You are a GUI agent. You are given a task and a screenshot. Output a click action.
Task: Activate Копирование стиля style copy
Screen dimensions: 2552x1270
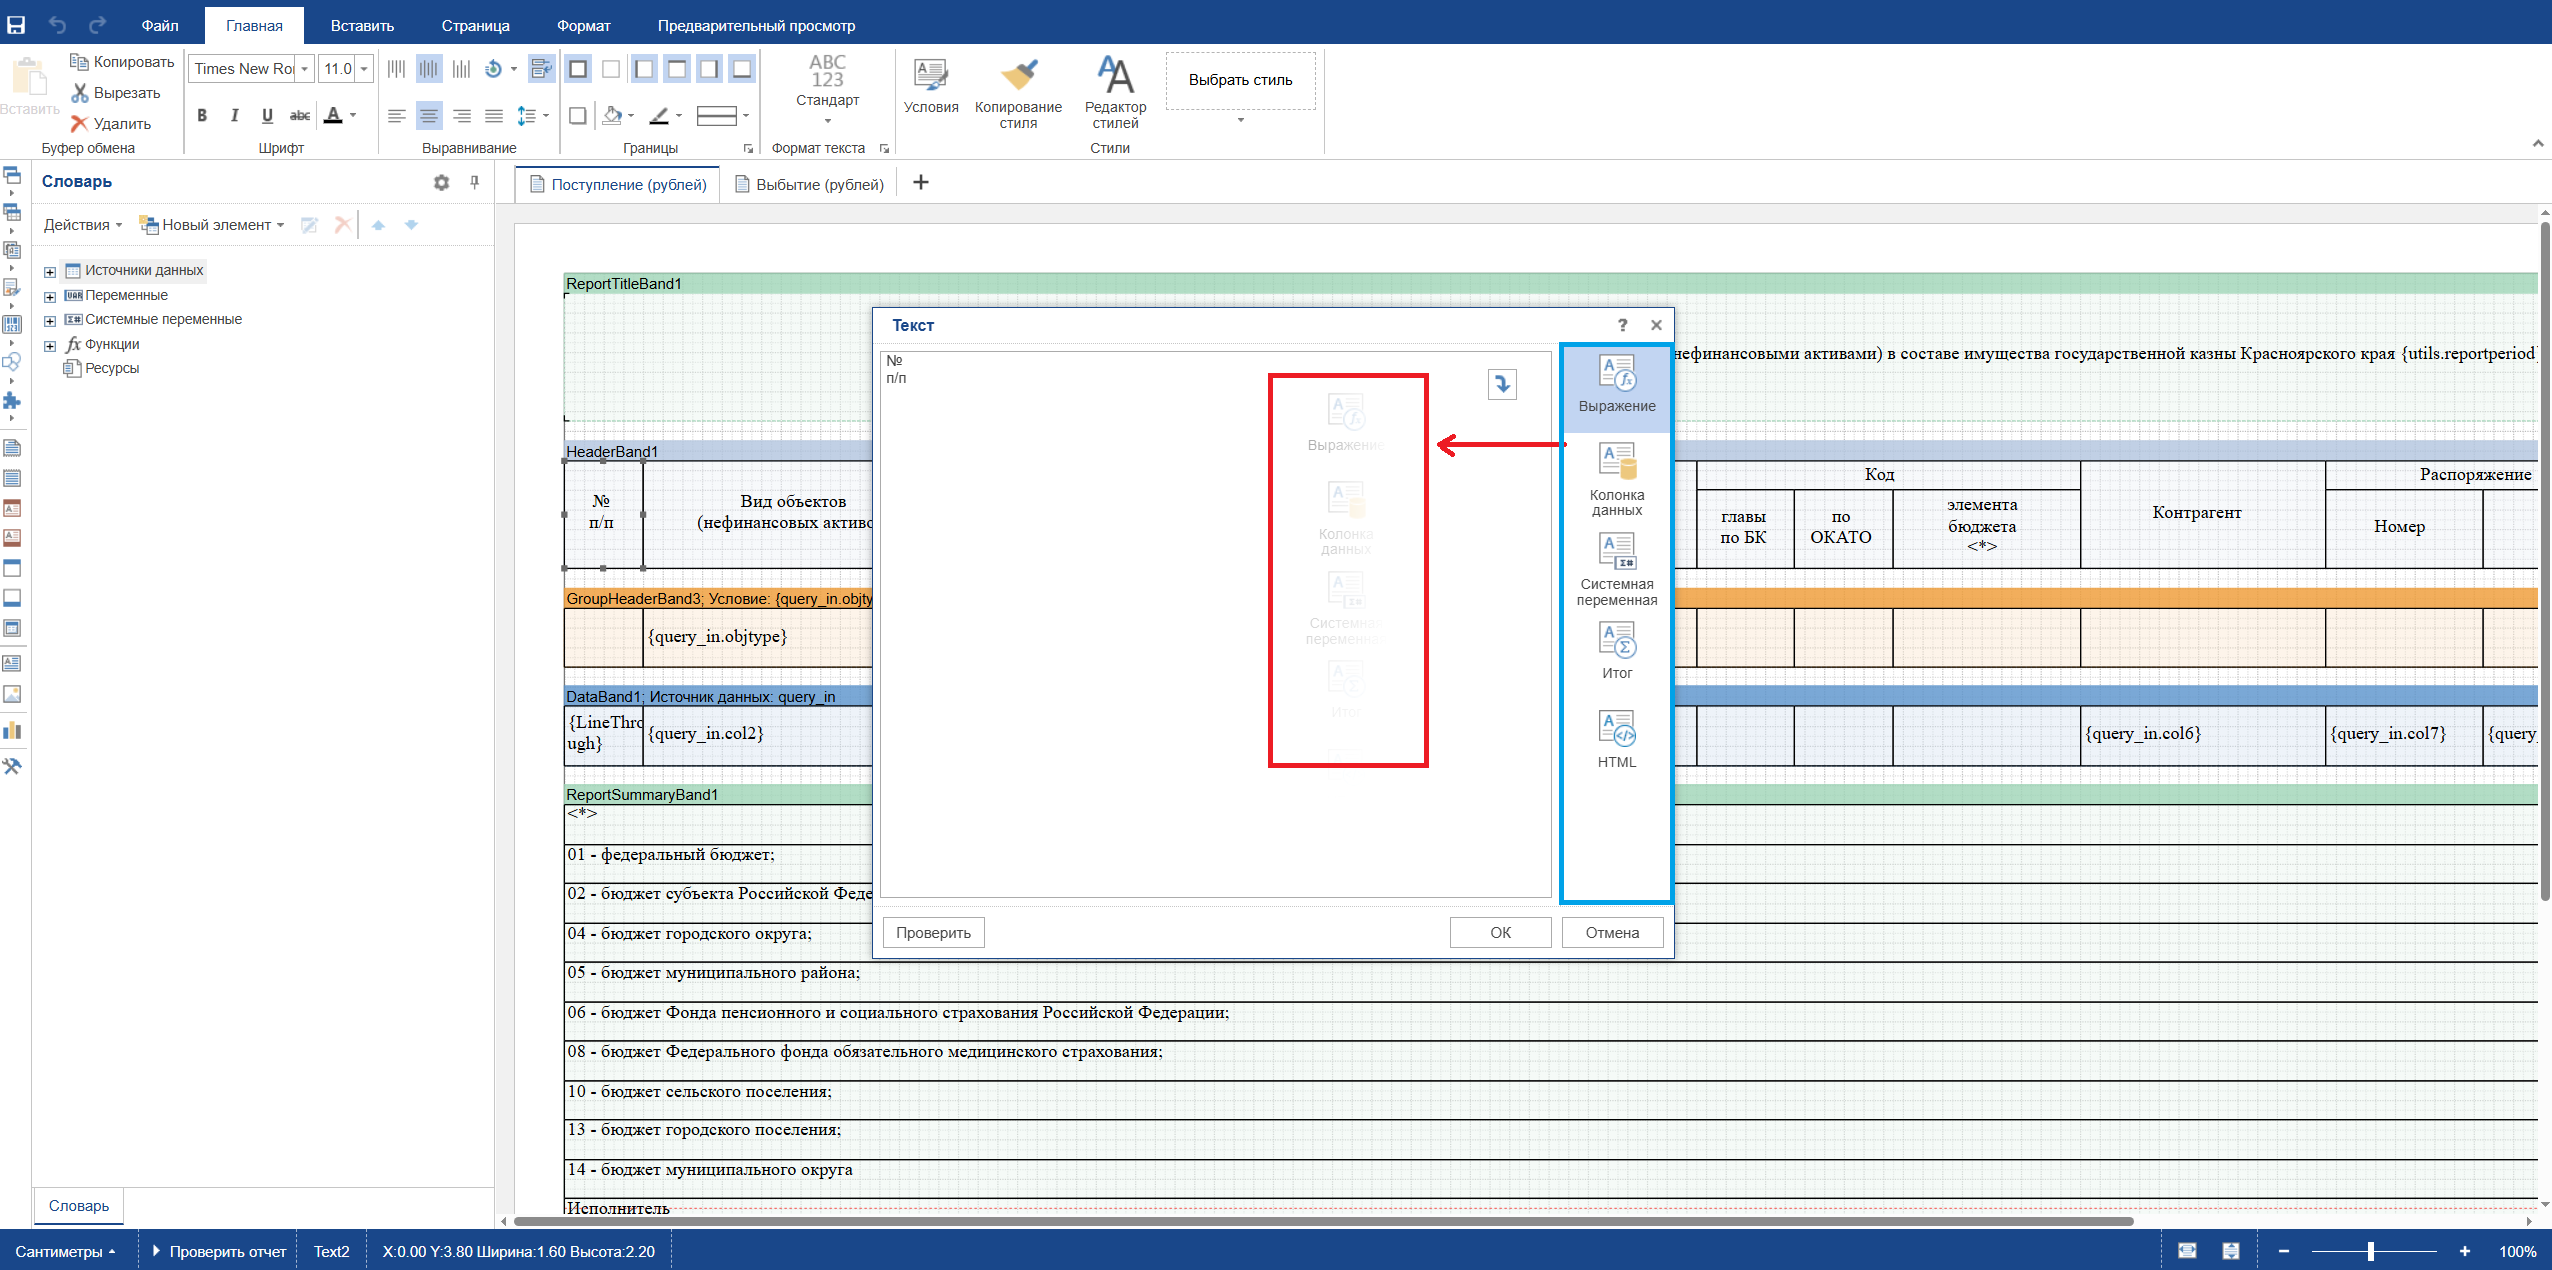coord(1018,92)
